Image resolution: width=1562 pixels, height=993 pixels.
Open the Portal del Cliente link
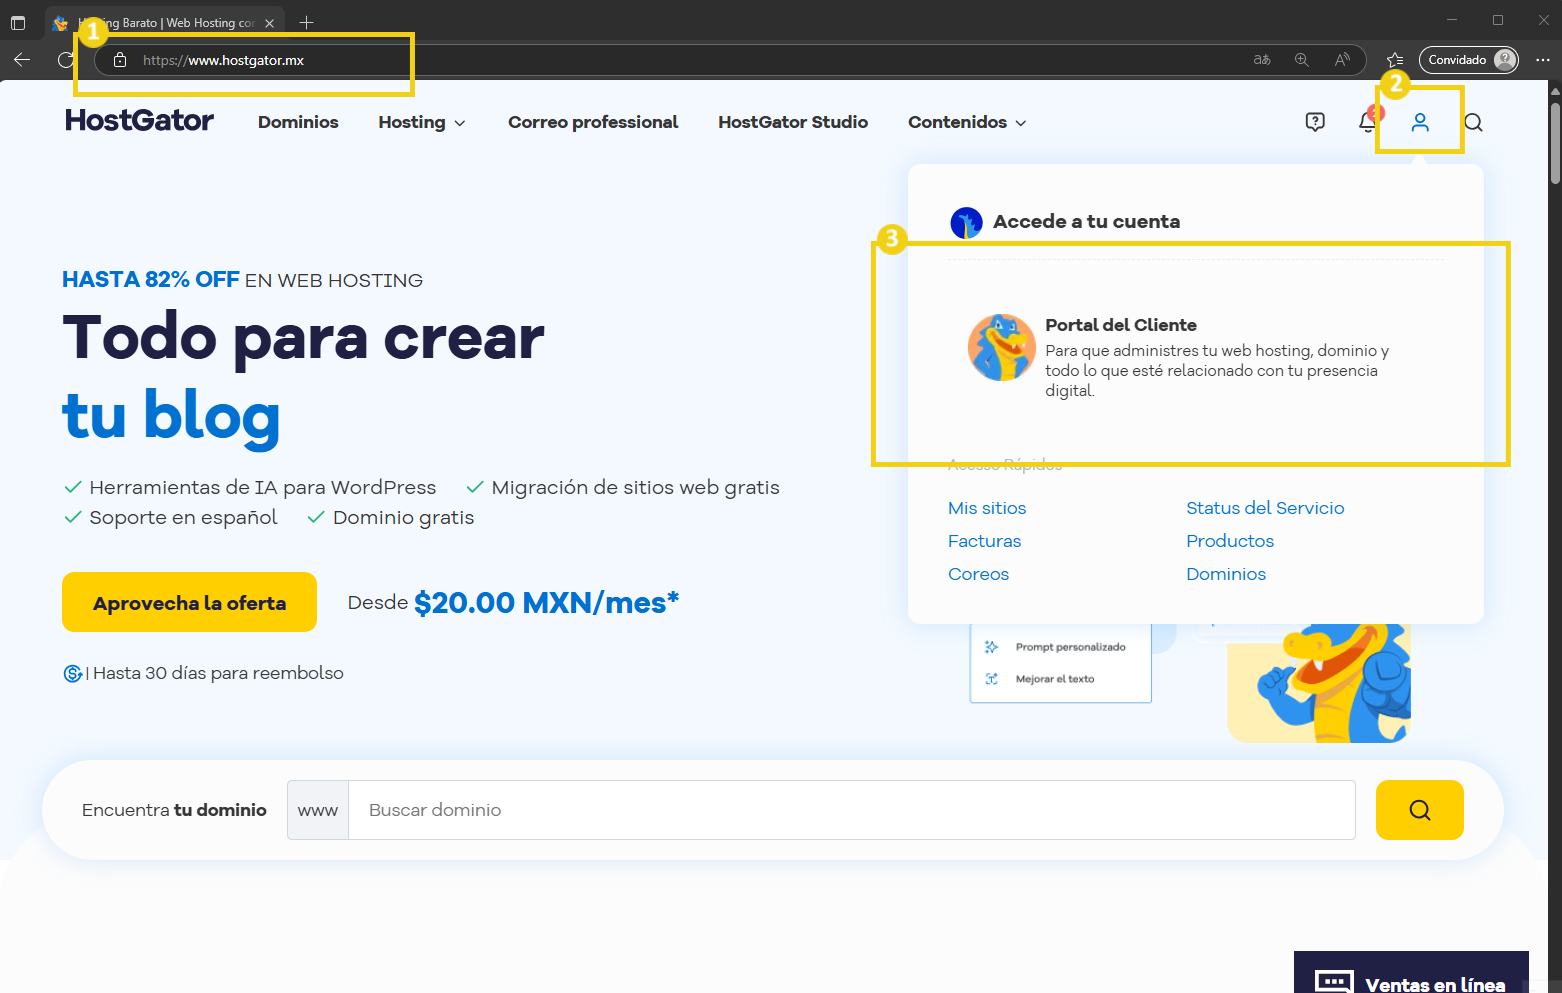(x=1121, y=325)
